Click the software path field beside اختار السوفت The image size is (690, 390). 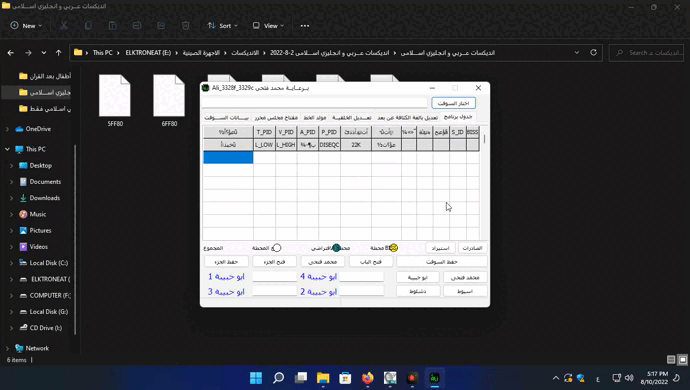[x=315, y=103]
